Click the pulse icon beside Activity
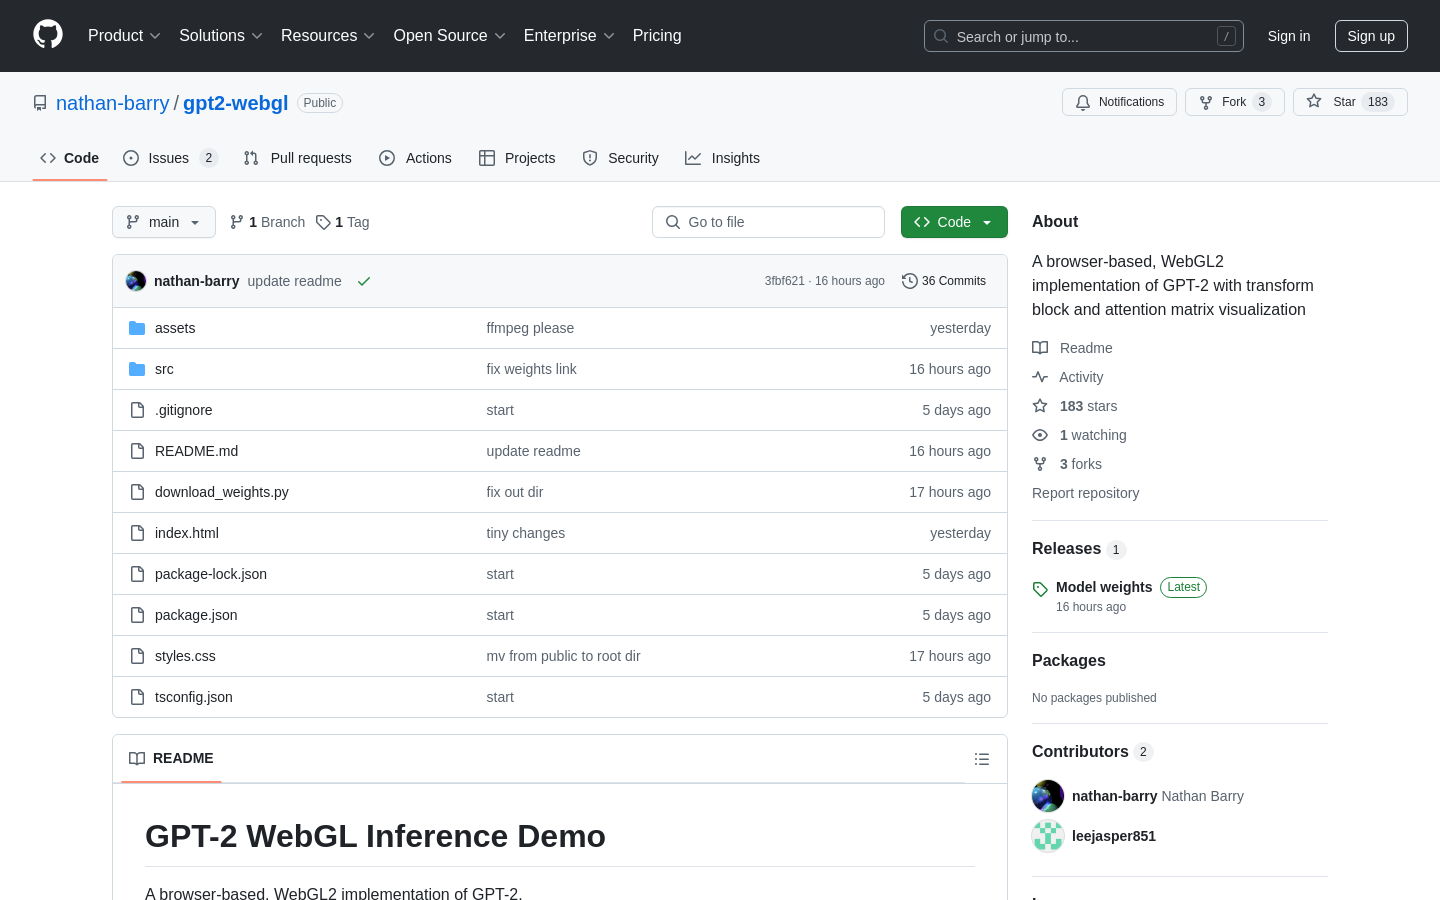Image resolution: width=1440 pixels, height=900 pixels. pos(1040,377)
